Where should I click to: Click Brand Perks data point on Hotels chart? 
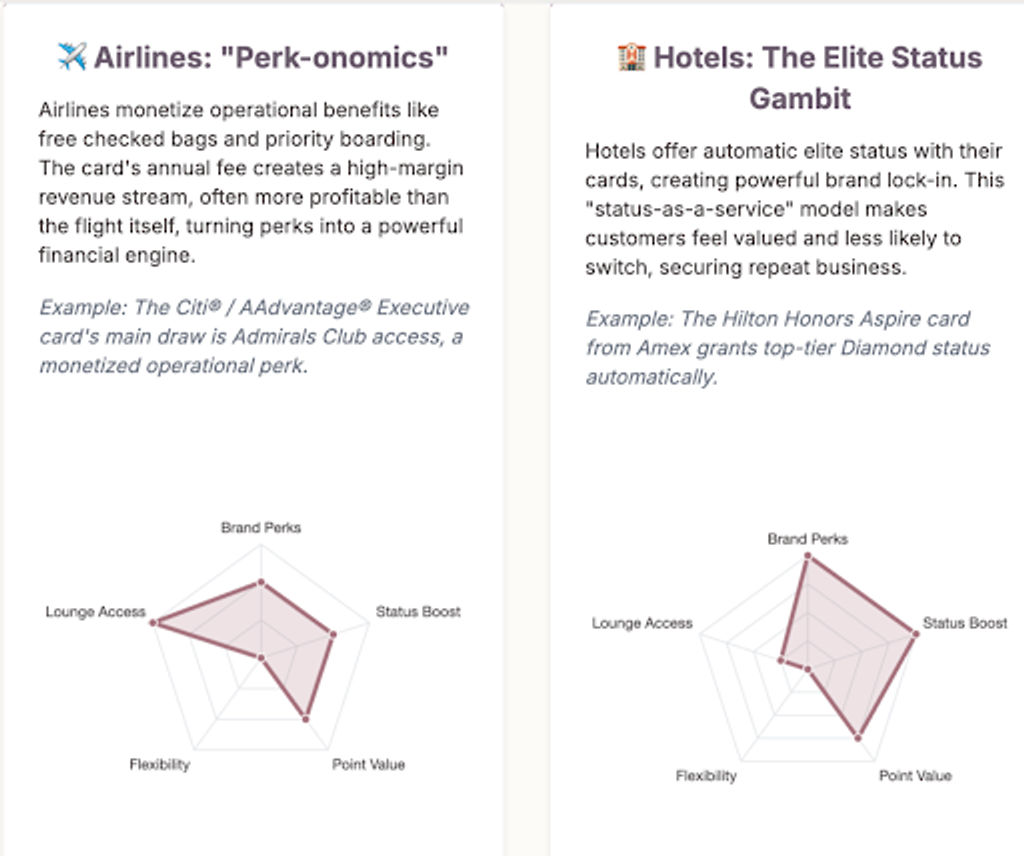808,556
